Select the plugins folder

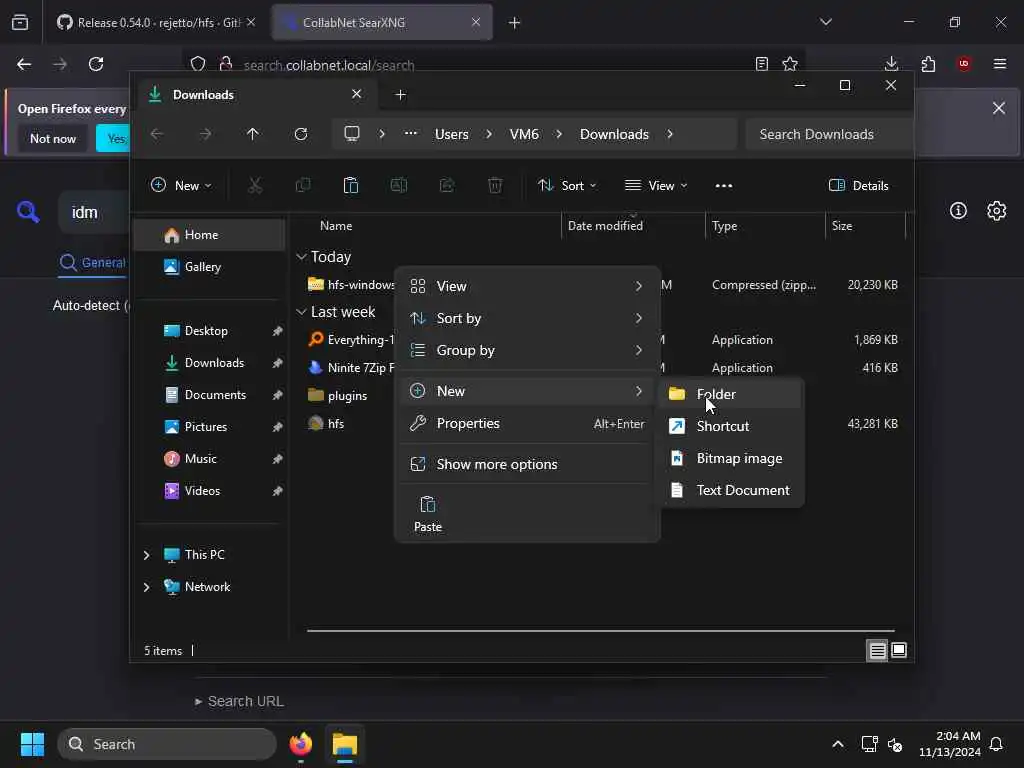[347, 395]
